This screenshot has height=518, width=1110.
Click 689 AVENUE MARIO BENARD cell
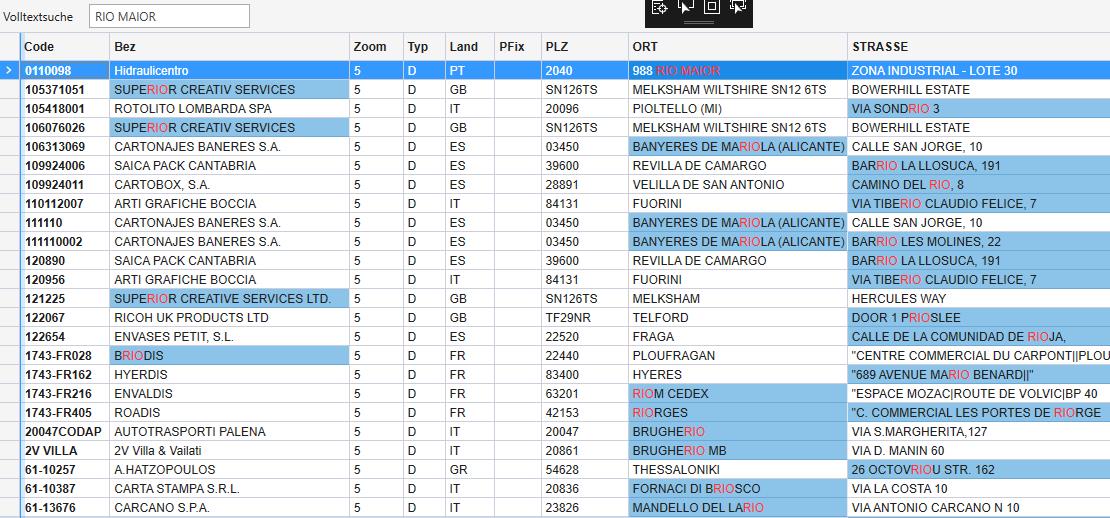coord(979,374)
